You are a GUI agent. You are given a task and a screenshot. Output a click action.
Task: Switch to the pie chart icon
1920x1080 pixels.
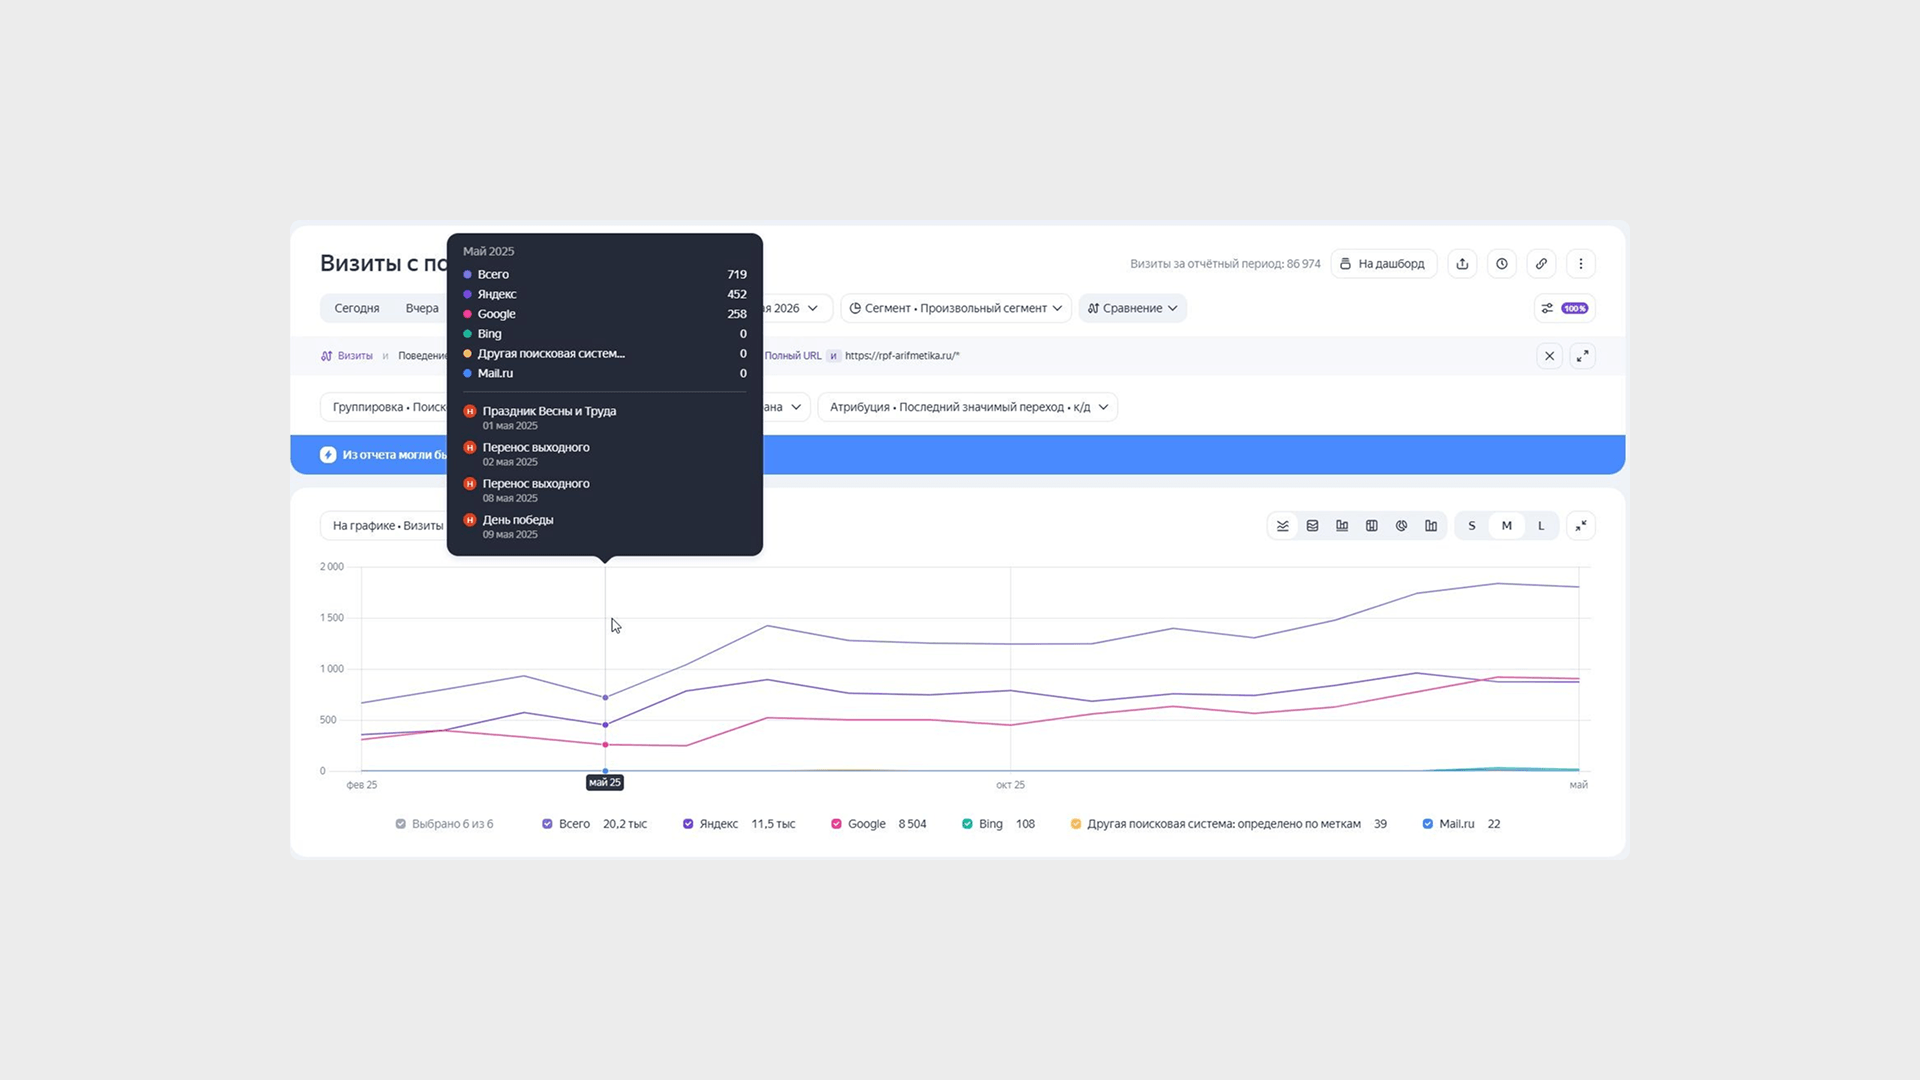[1401, 526]
